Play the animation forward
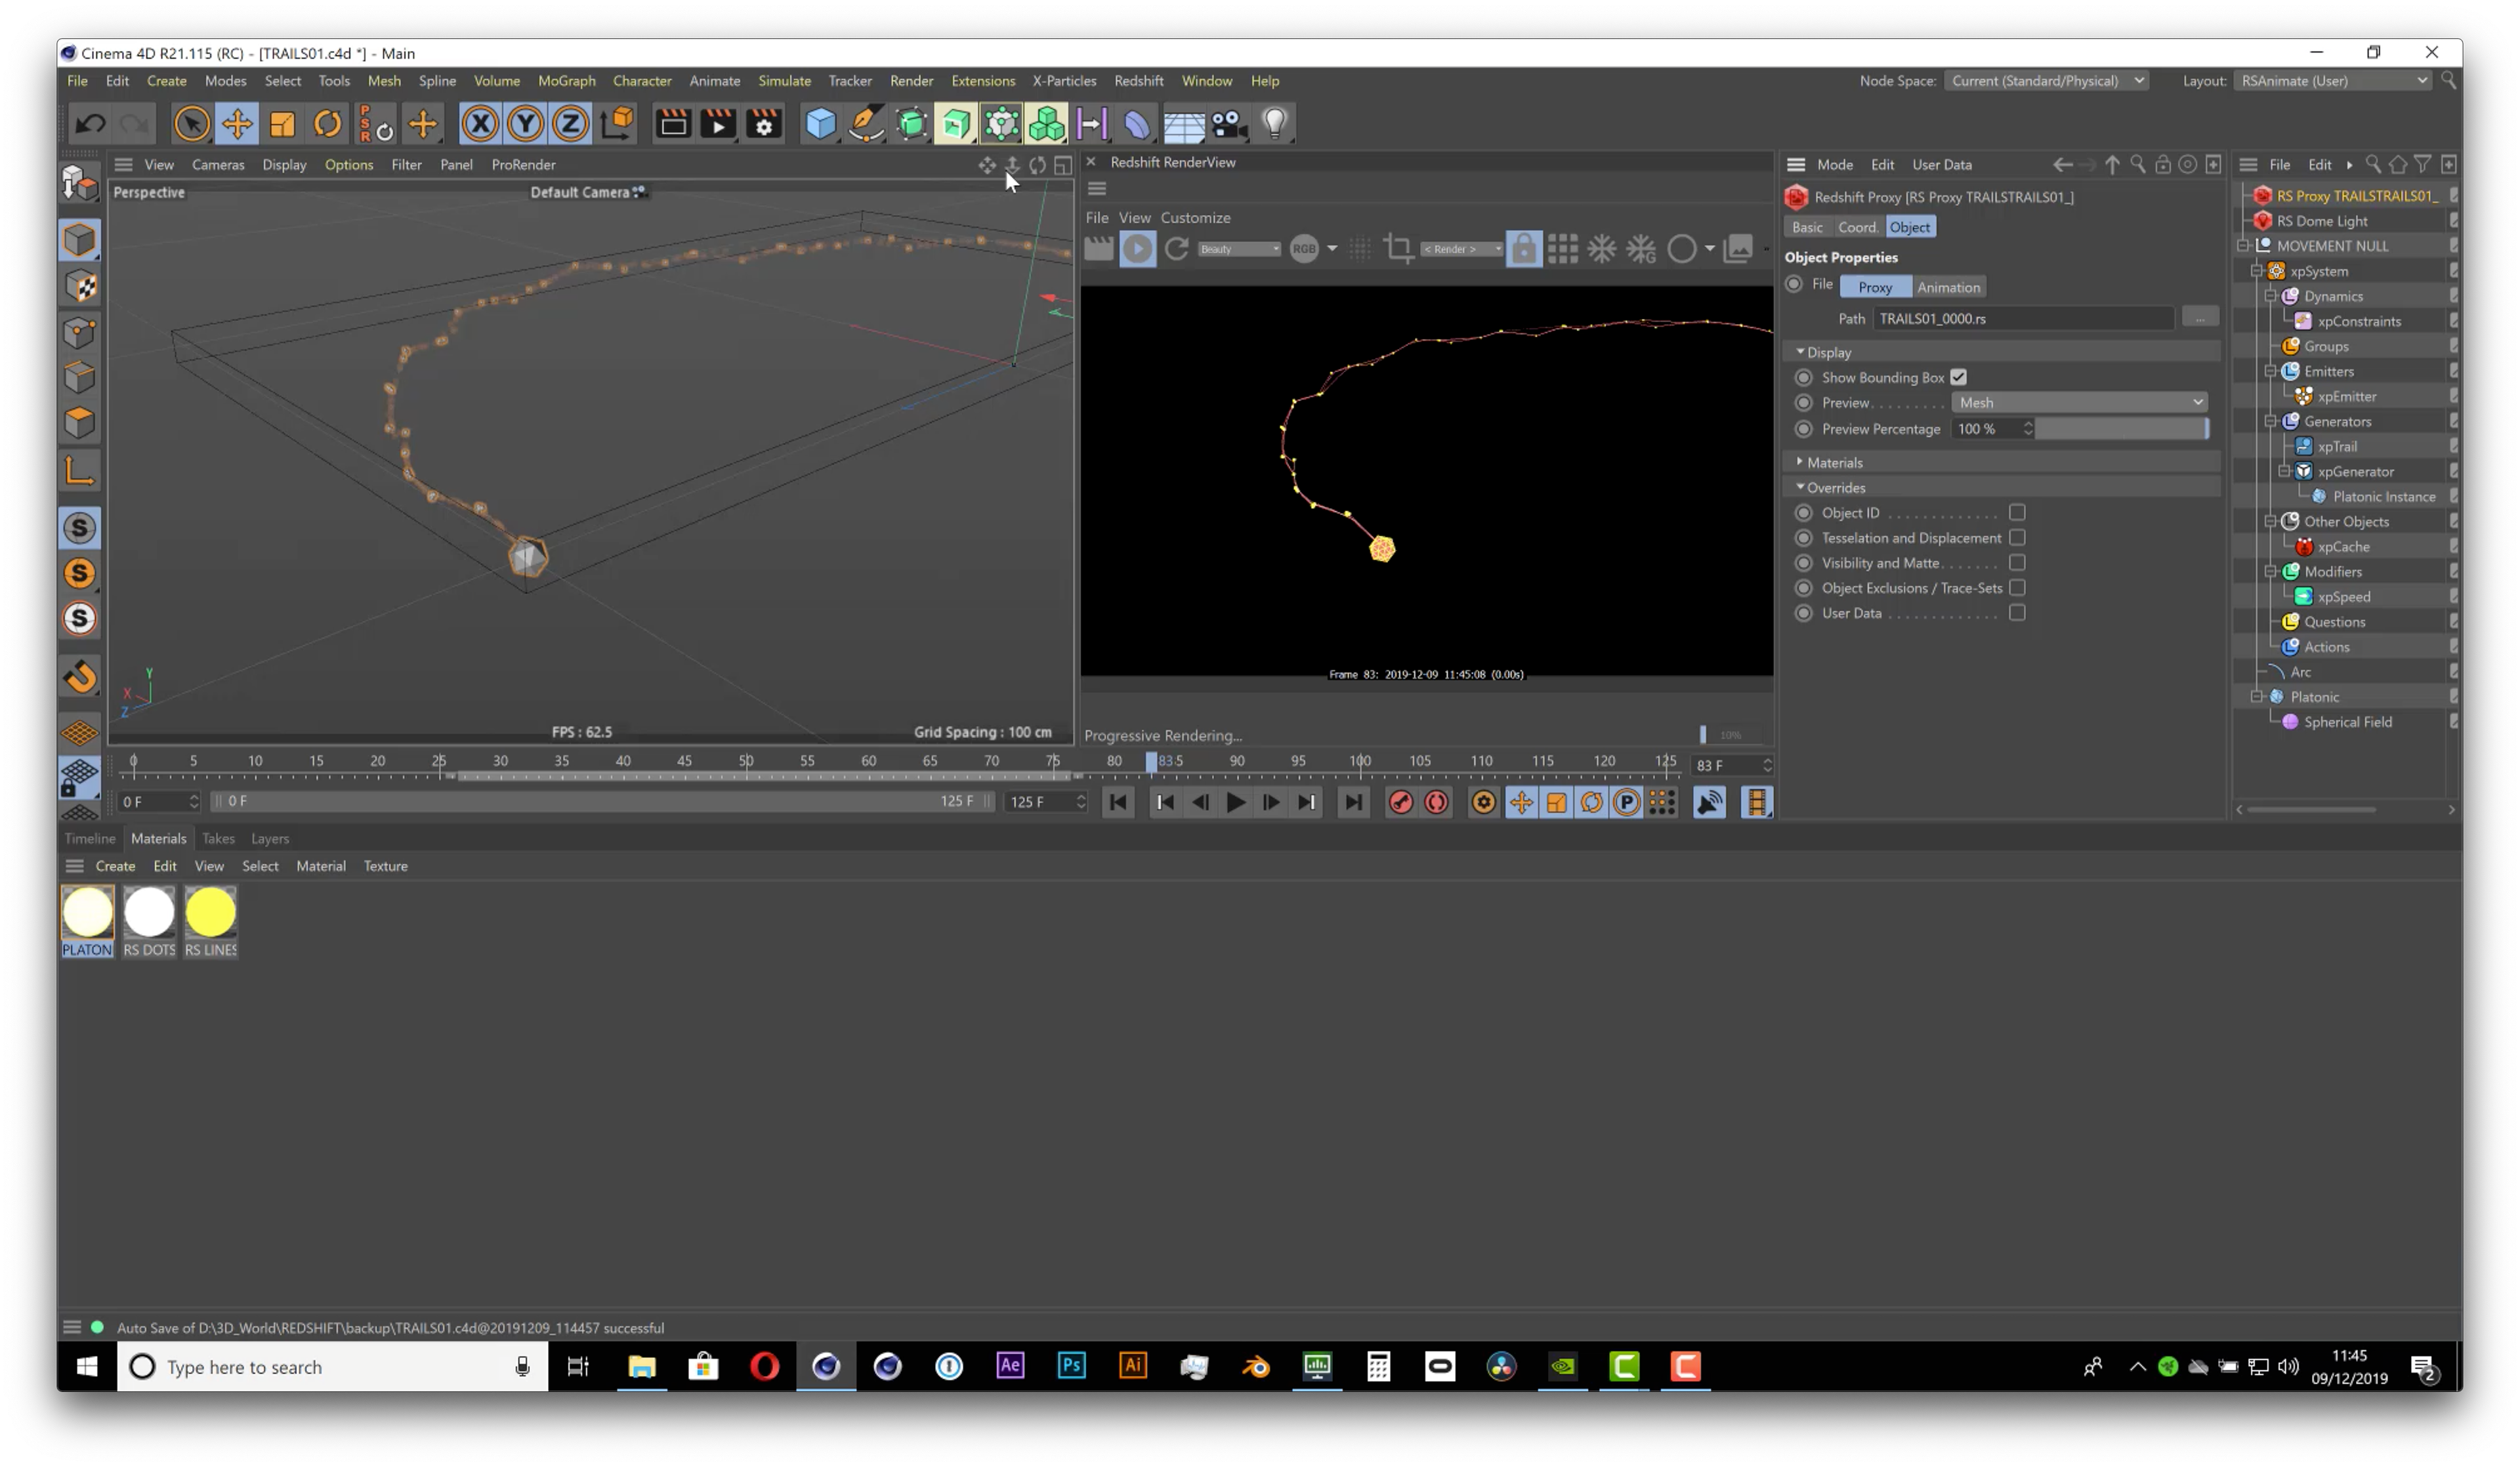 pyautogui.click(x=1235, y=802)
